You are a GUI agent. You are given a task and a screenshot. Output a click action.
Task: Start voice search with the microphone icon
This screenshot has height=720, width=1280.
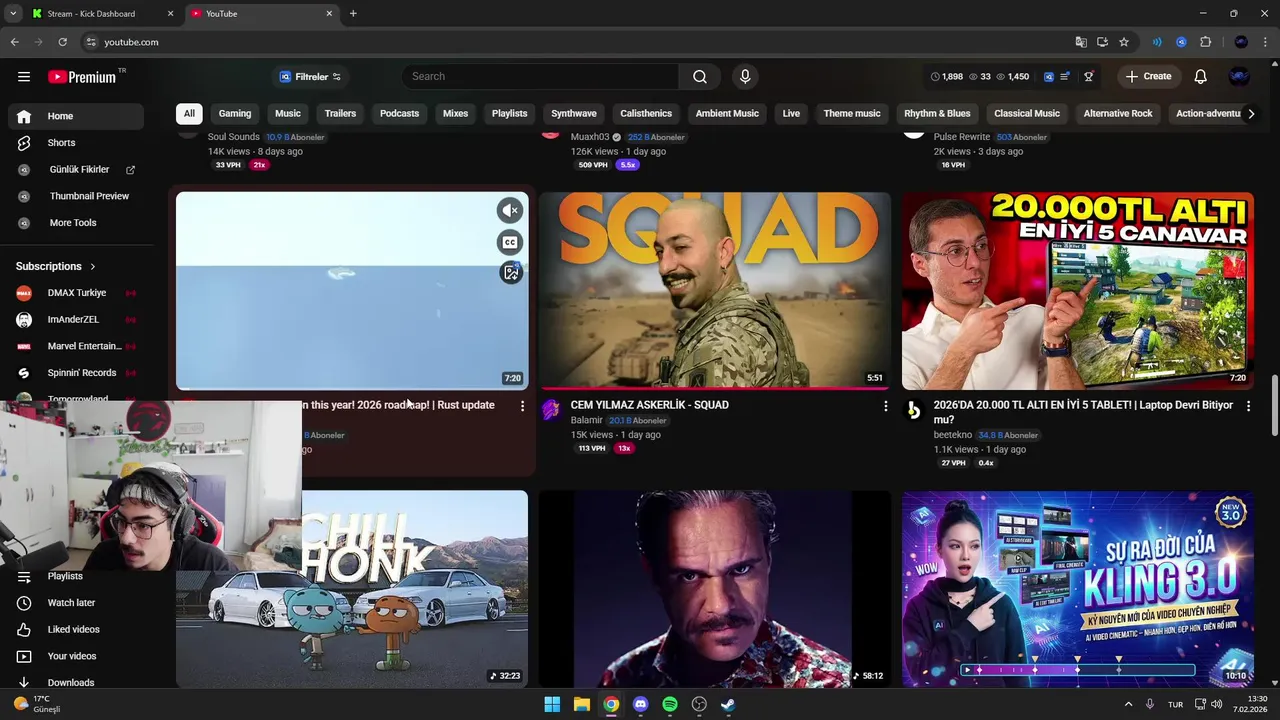744,76
